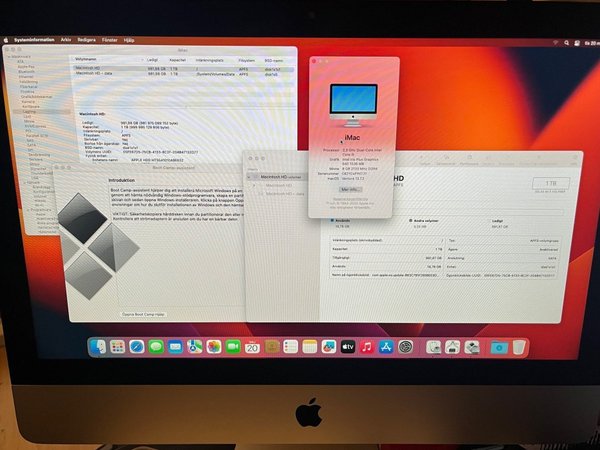Expand Macintosh HD under volymer in Disk Utility
The height and width of the screenshot is (450, 600).
254,185
